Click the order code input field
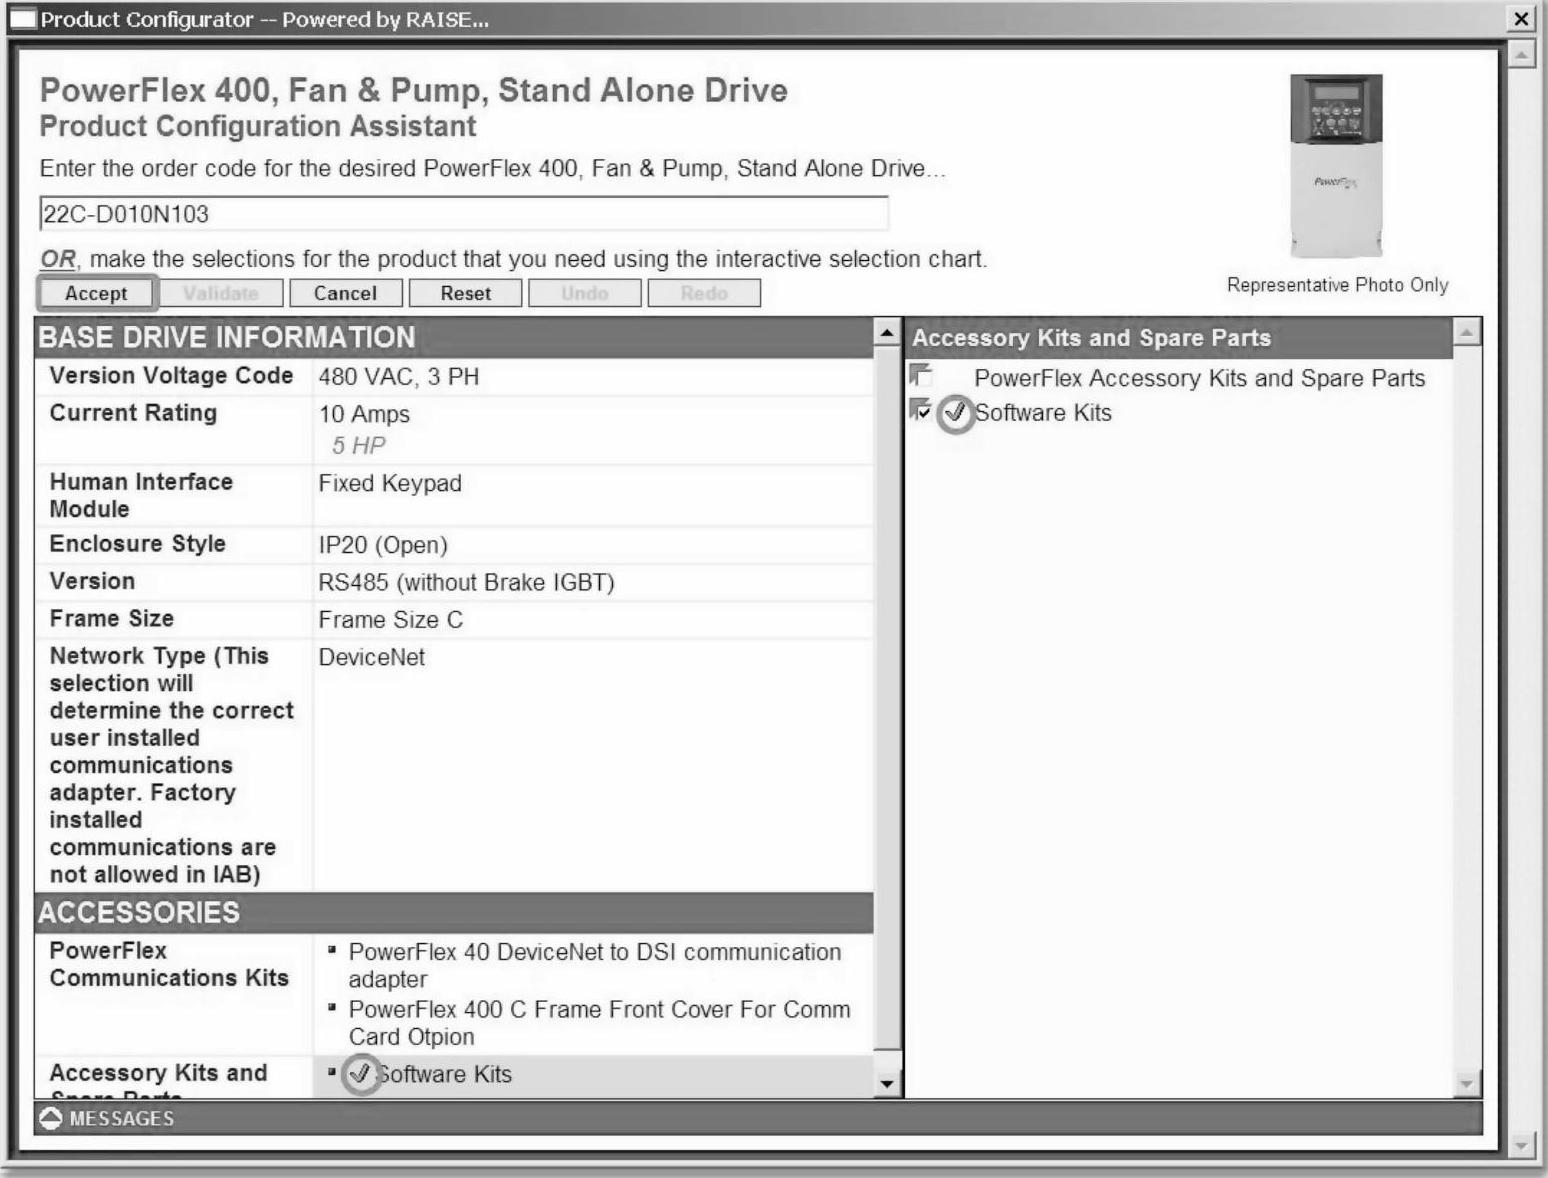The image size is (1548, 1178). 464,214
